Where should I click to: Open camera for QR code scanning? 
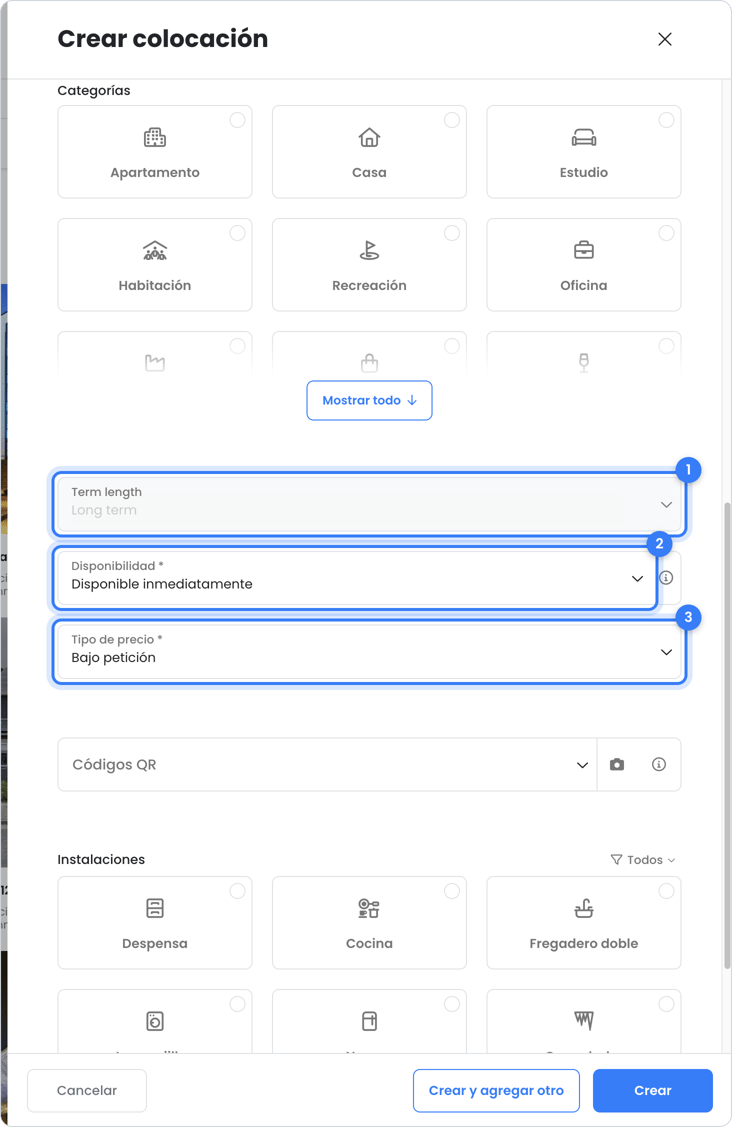(x=617, y=765)
